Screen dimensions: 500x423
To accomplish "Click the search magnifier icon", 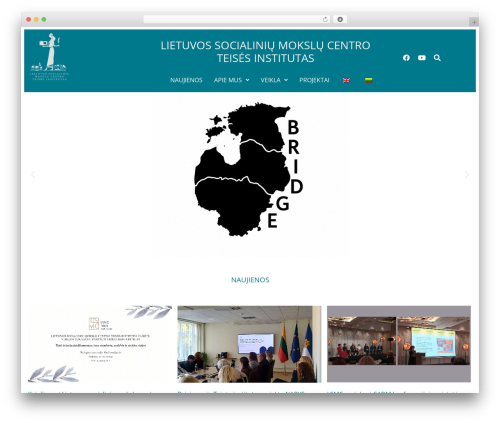I will (x=437, y=58).
